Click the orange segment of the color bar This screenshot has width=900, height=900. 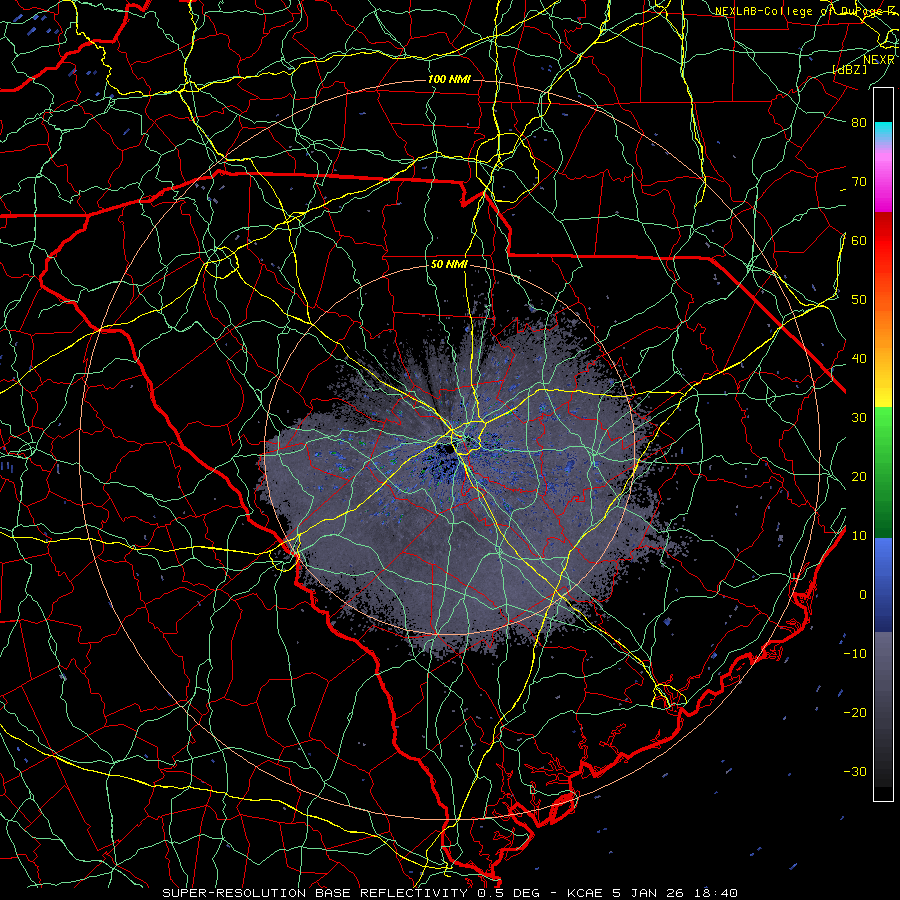(883, 327)
